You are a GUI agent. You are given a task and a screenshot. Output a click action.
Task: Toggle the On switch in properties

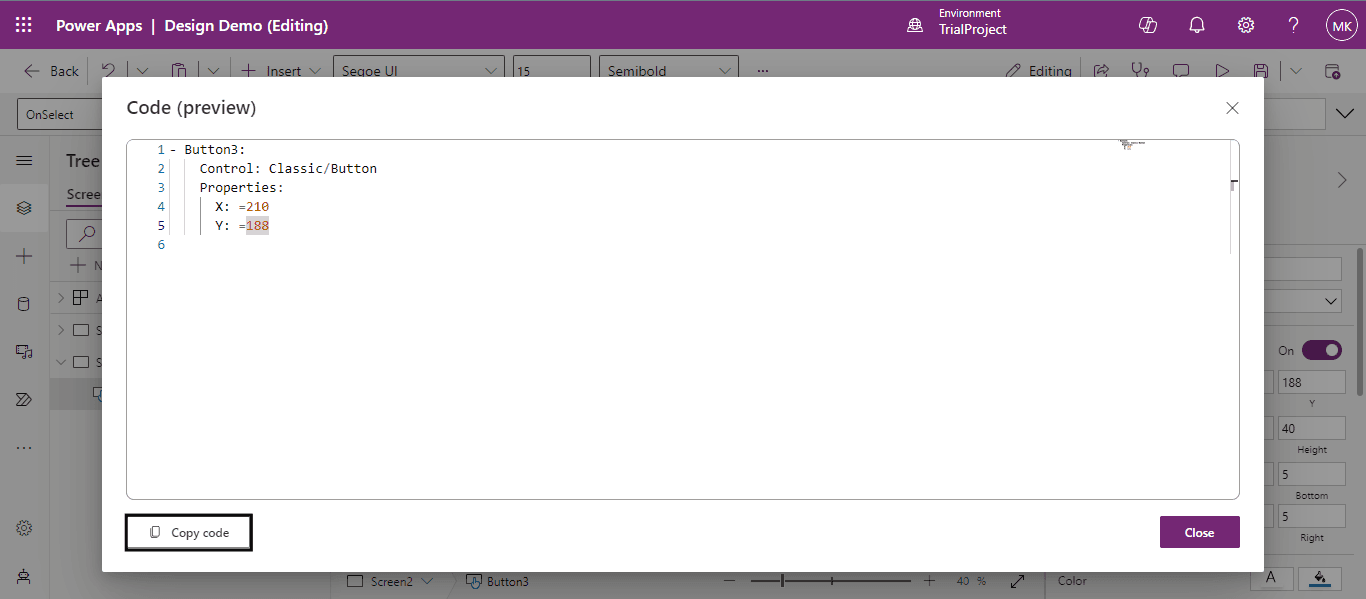pos(1320,350)
